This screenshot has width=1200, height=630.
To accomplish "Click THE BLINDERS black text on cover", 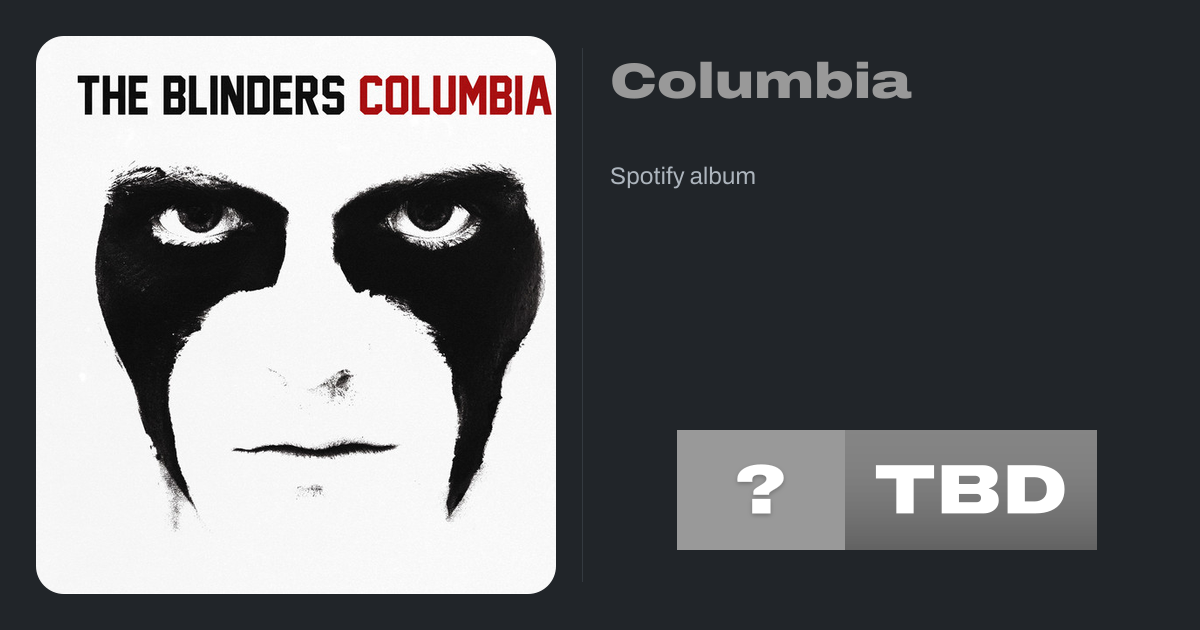I will (x=211, y=95).
